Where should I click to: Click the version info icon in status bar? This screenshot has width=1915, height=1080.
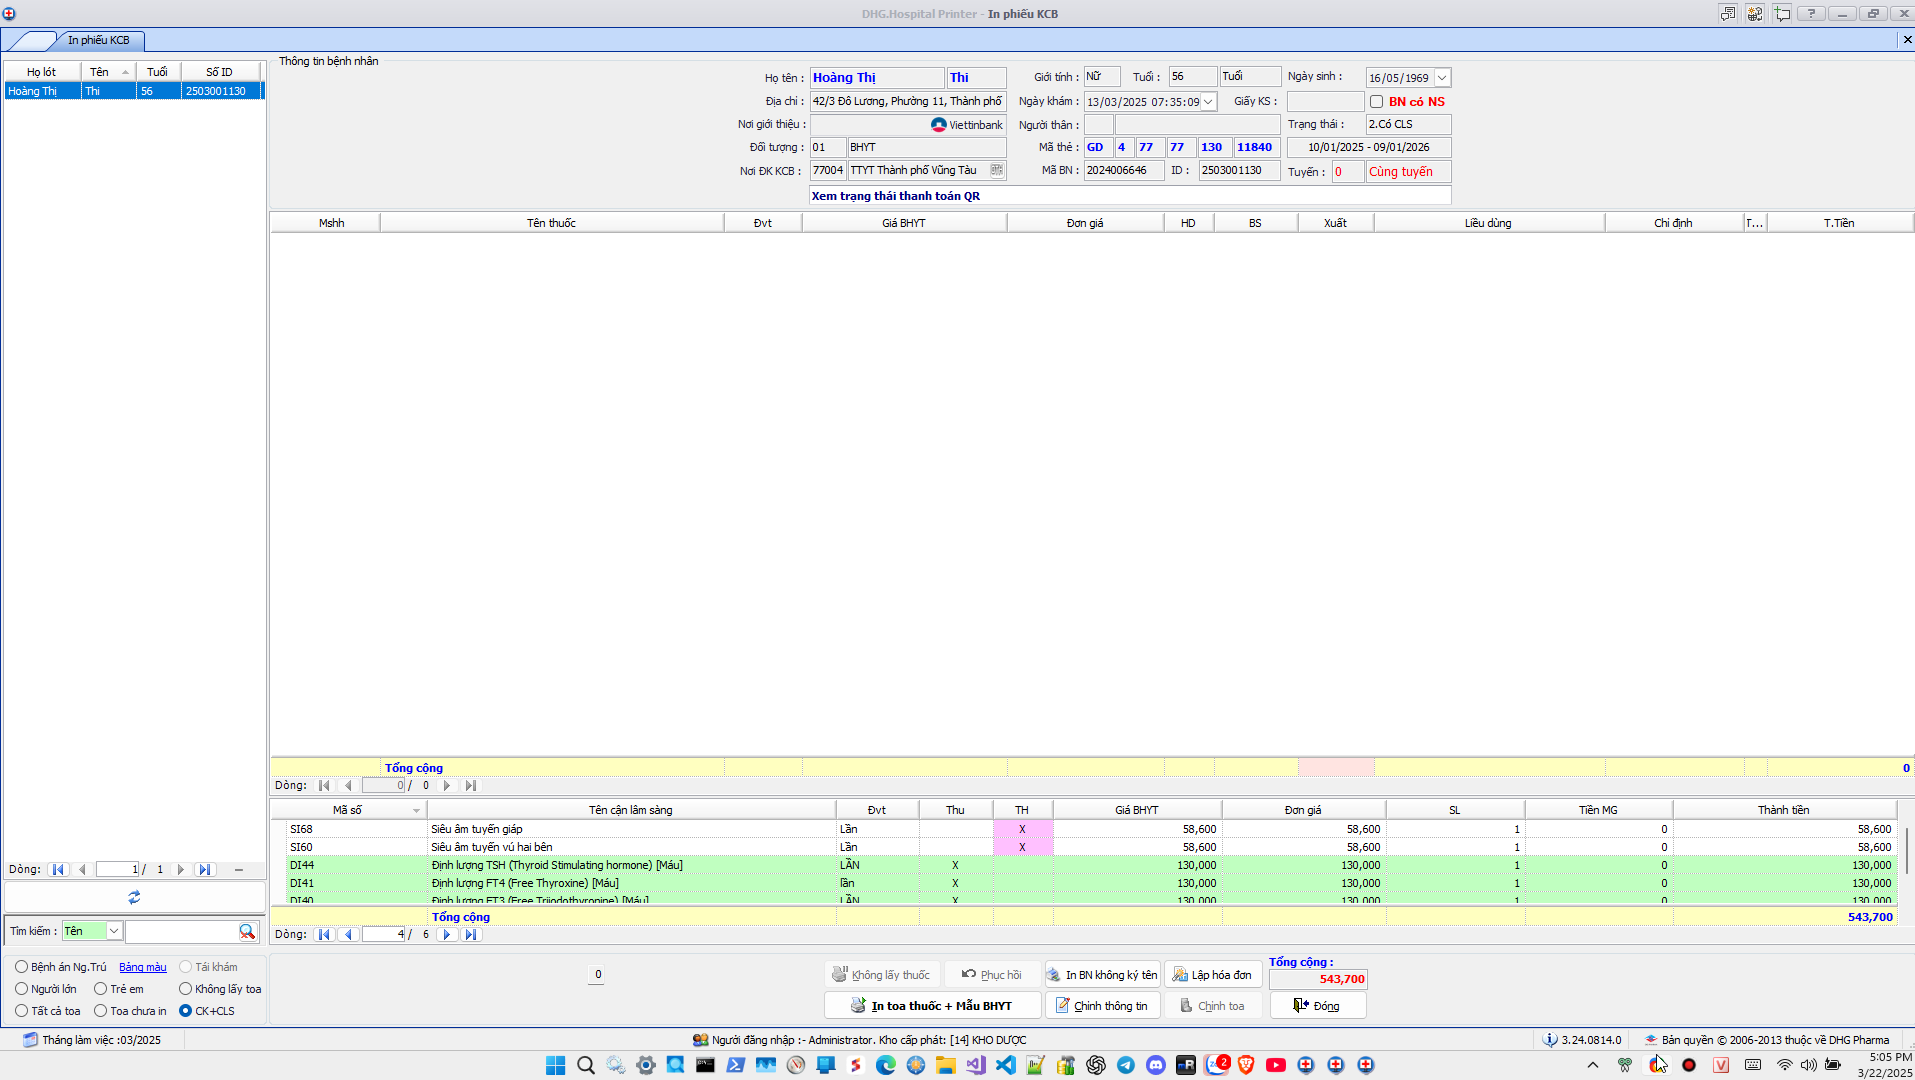[x=1550, y=1040]
